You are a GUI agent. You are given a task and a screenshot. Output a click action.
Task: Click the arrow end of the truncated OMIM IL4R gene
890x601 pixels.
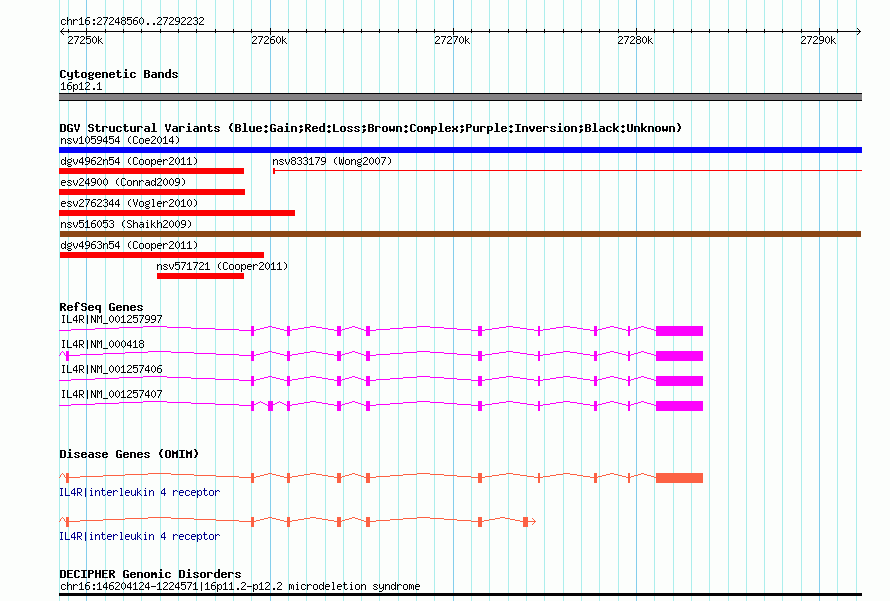[x=533, y=522]
